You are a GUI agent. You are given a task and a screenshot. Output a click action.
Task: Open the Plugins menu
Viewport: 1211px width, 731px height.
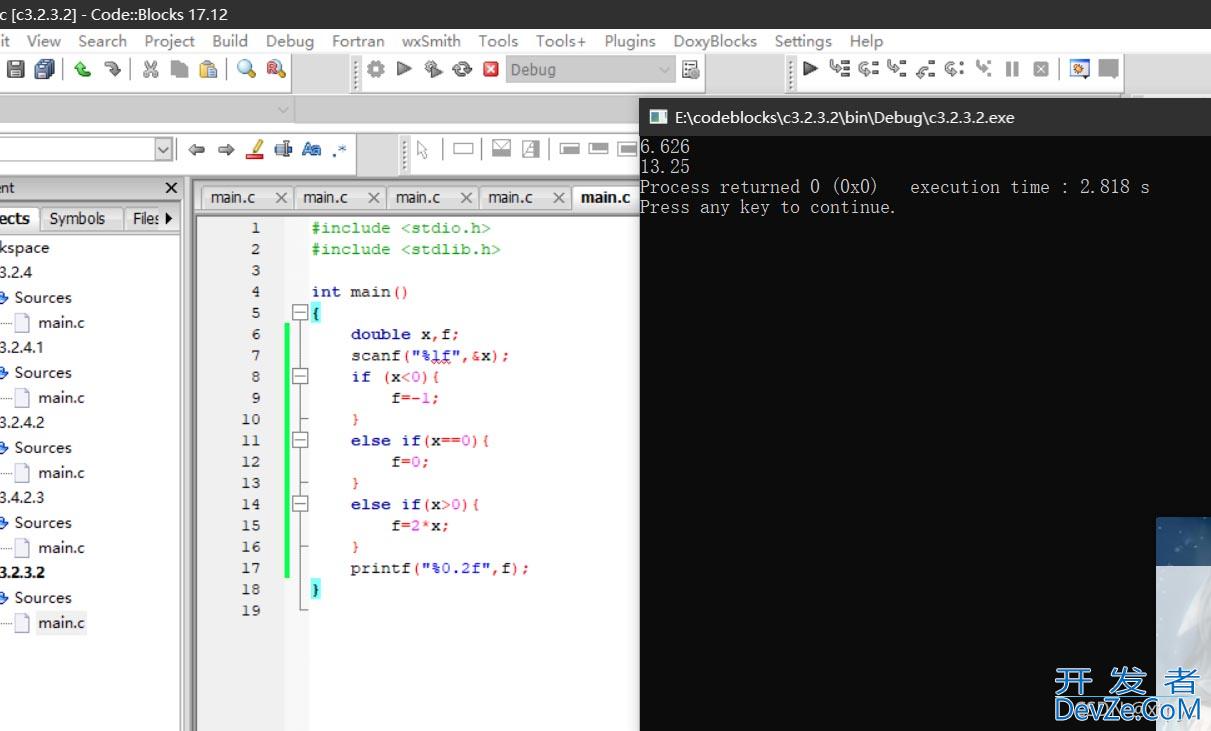630,41
